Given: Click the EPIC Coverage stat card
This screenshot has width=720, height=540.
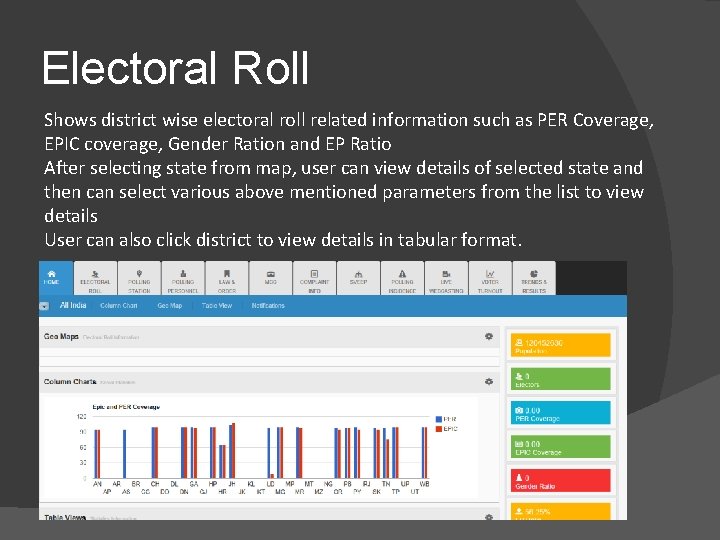Looking at the screenshot, I should pyautogui.click(x=561, y=446).
